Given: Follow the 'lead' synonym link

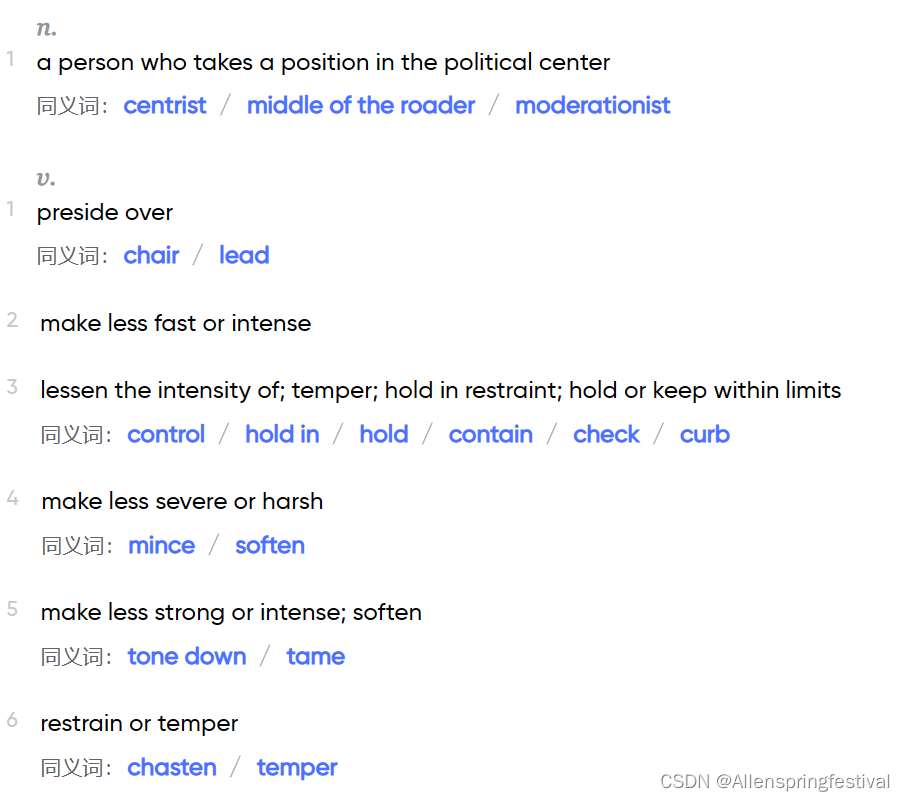Looking at the screenshot, I should pyautogui.click(x=244, y=255).
